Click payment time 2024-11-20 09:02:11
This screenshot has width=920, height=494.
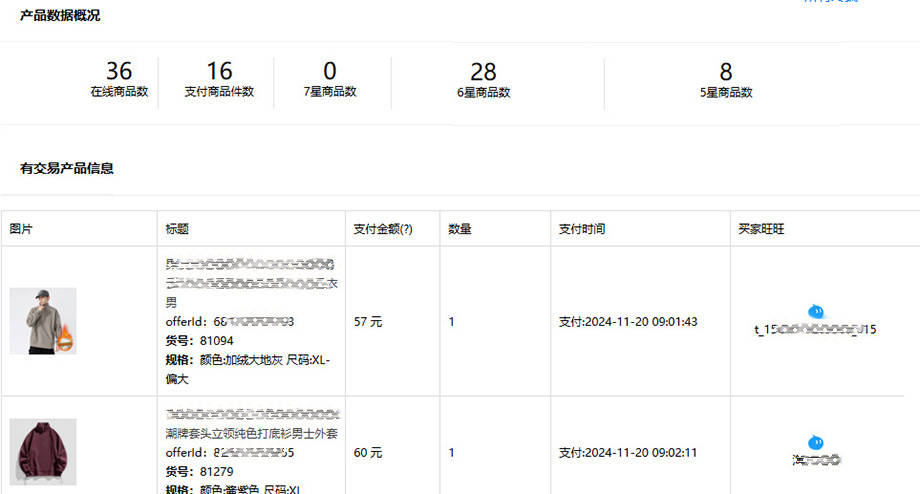(627, 453)
